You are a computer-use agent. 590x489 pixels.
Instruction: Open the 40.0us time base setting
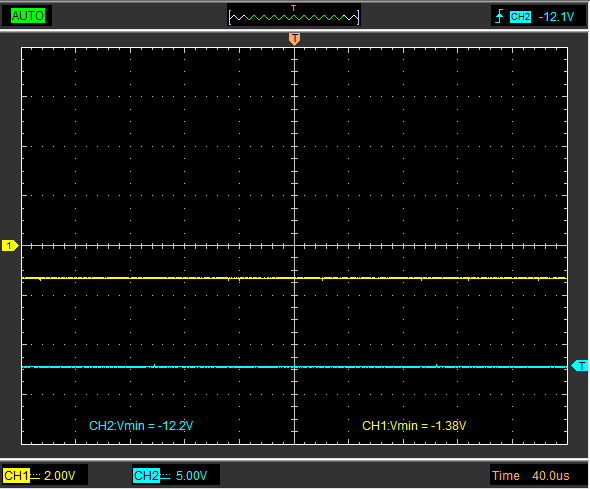[x=550, y=475]
